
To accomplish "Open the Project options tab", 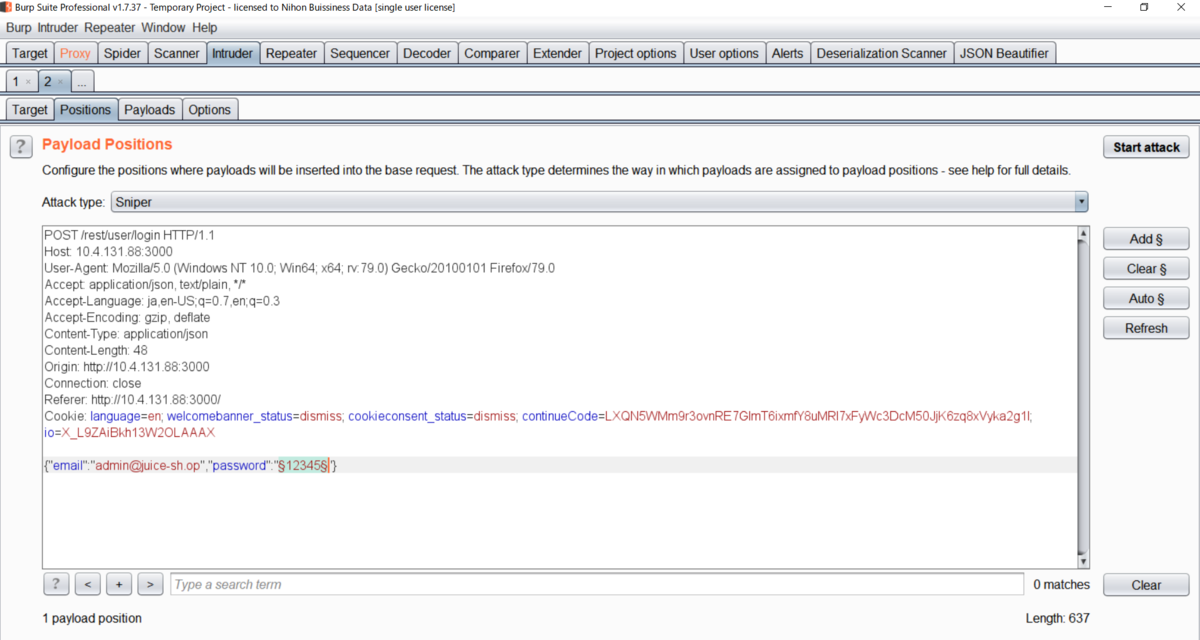I will click(636, 53).
